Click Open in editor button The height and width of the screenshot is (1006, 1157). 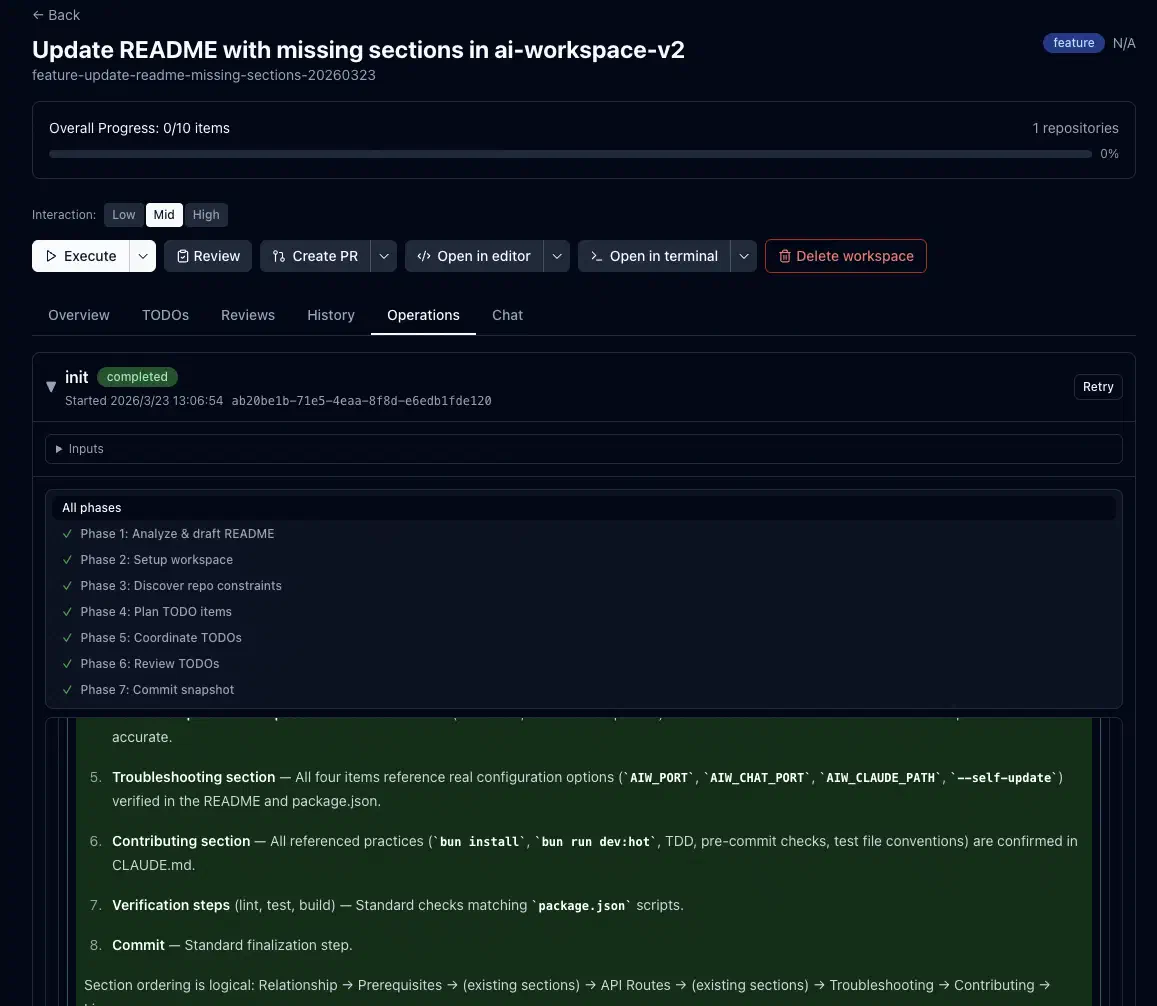click(474, 256)
